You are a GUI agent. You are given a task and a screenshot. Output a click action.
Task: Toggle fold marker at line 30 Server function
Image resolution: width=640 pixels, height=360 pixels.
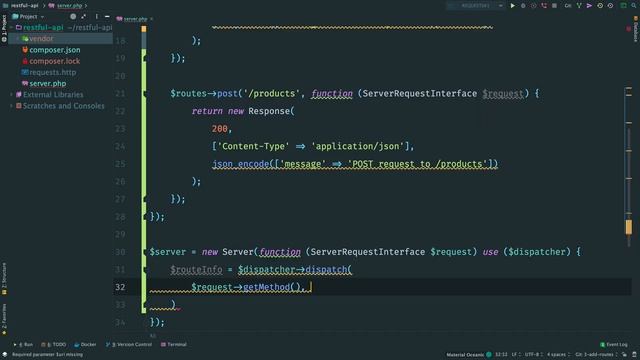click(x=144, y=252)
